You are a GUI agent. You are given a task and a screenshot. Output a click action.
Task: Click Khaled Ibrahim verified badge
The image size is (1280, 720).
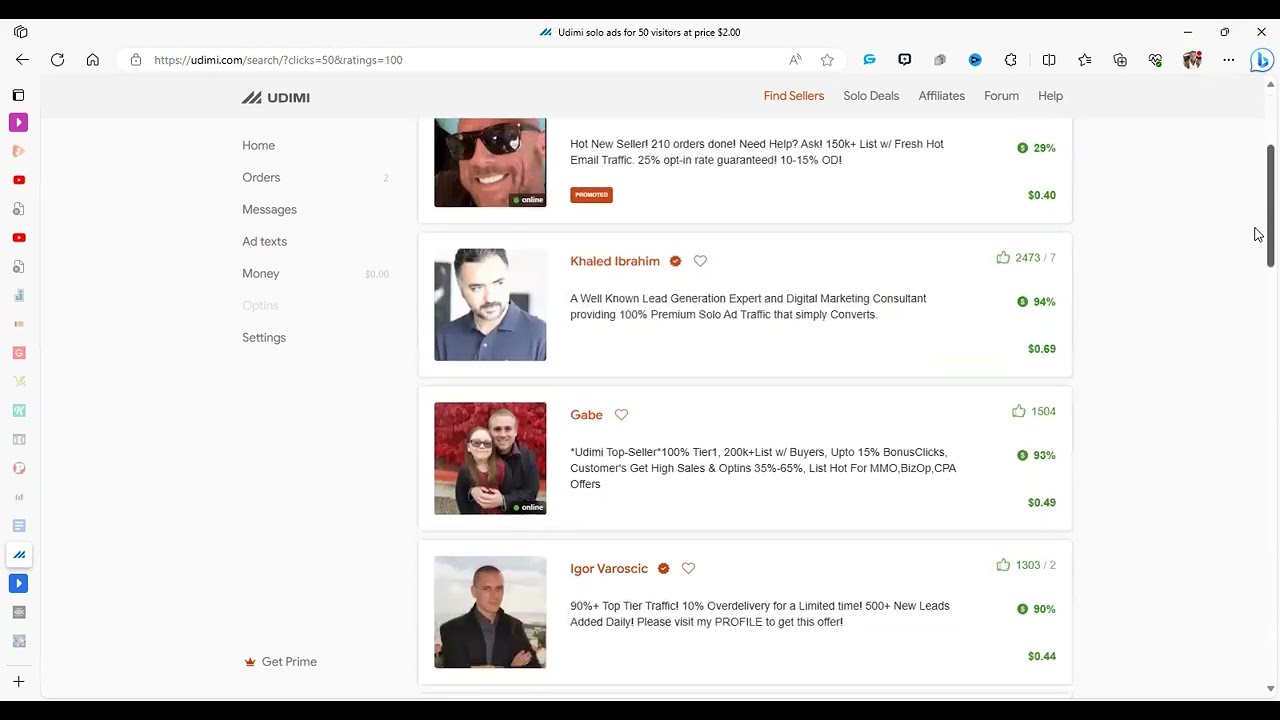point(675,261)
